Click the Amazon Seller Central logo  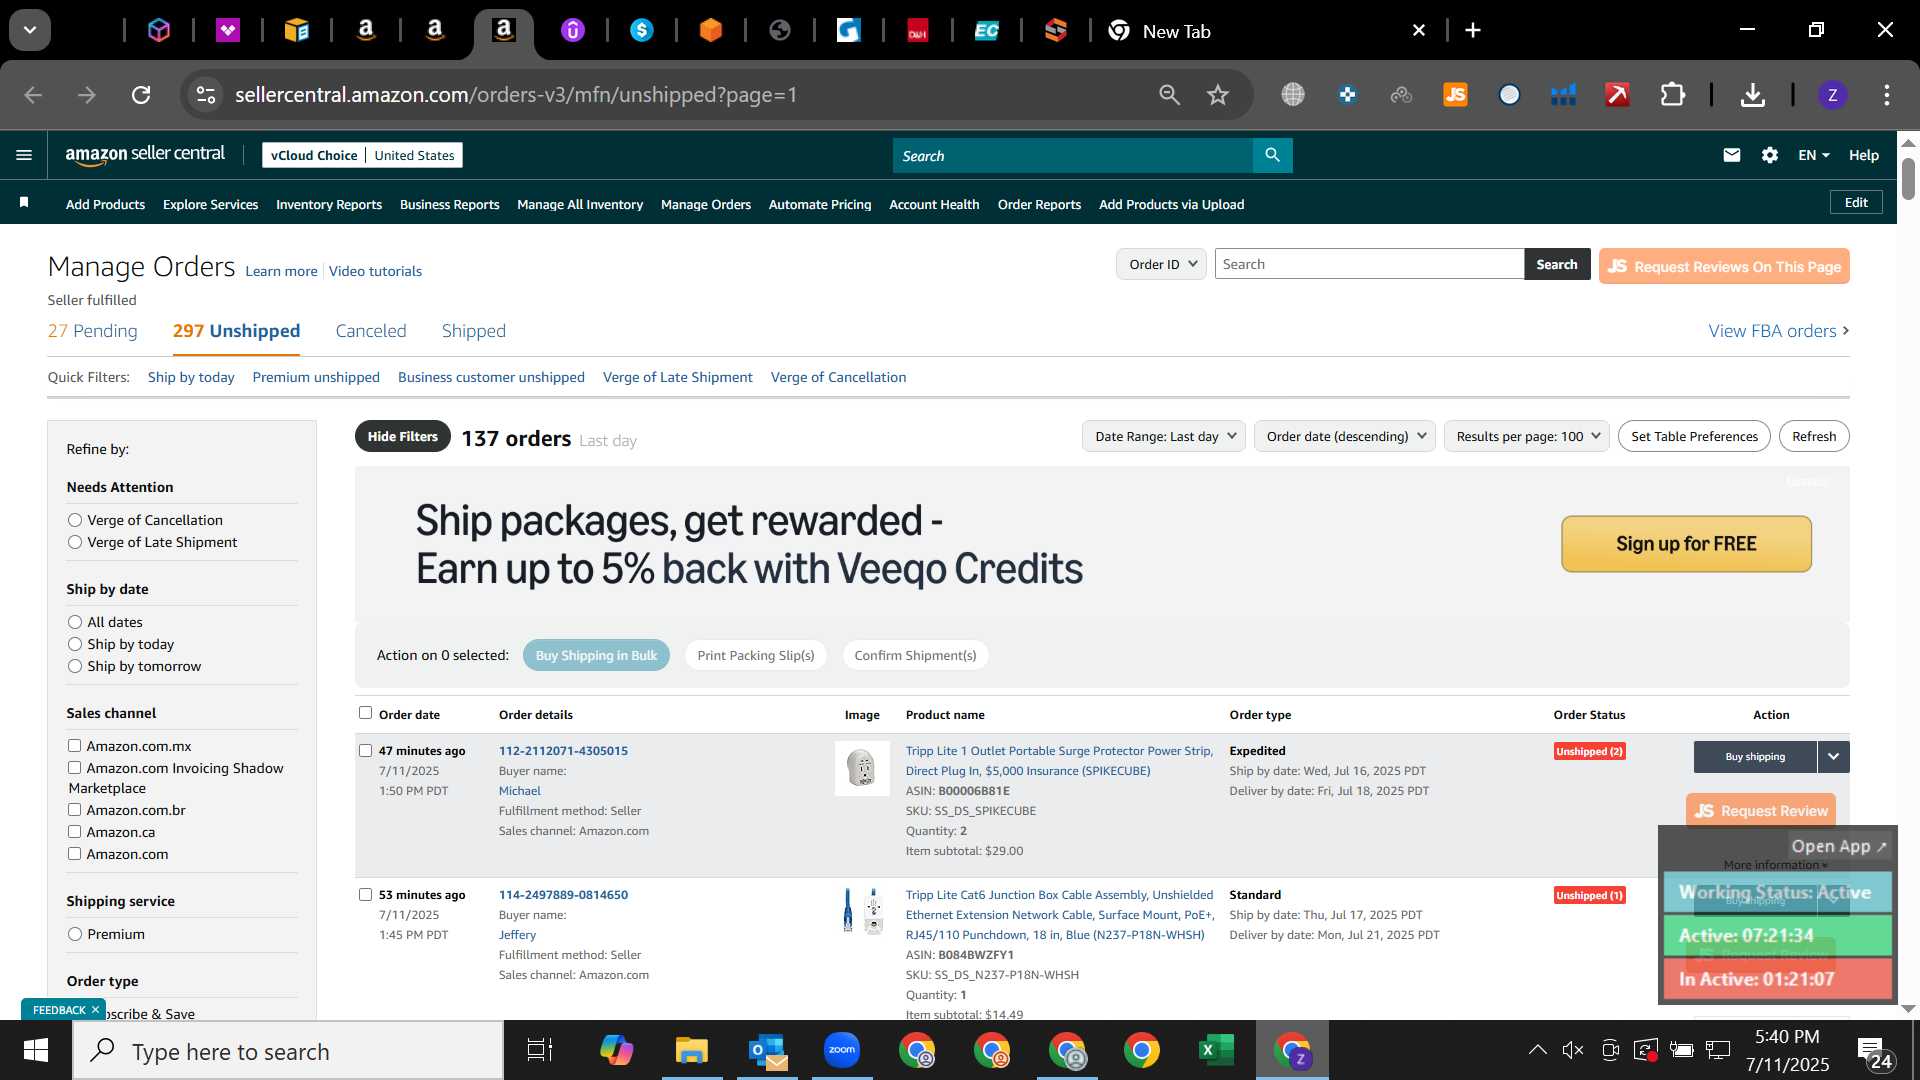145,154
